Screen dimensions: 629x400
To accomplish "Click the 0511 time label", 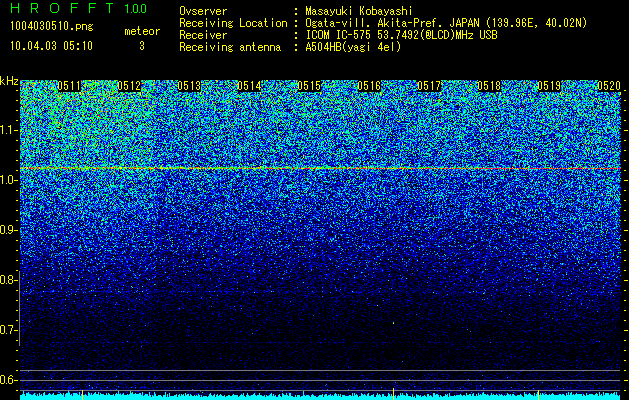I will (x=69, y=86).
